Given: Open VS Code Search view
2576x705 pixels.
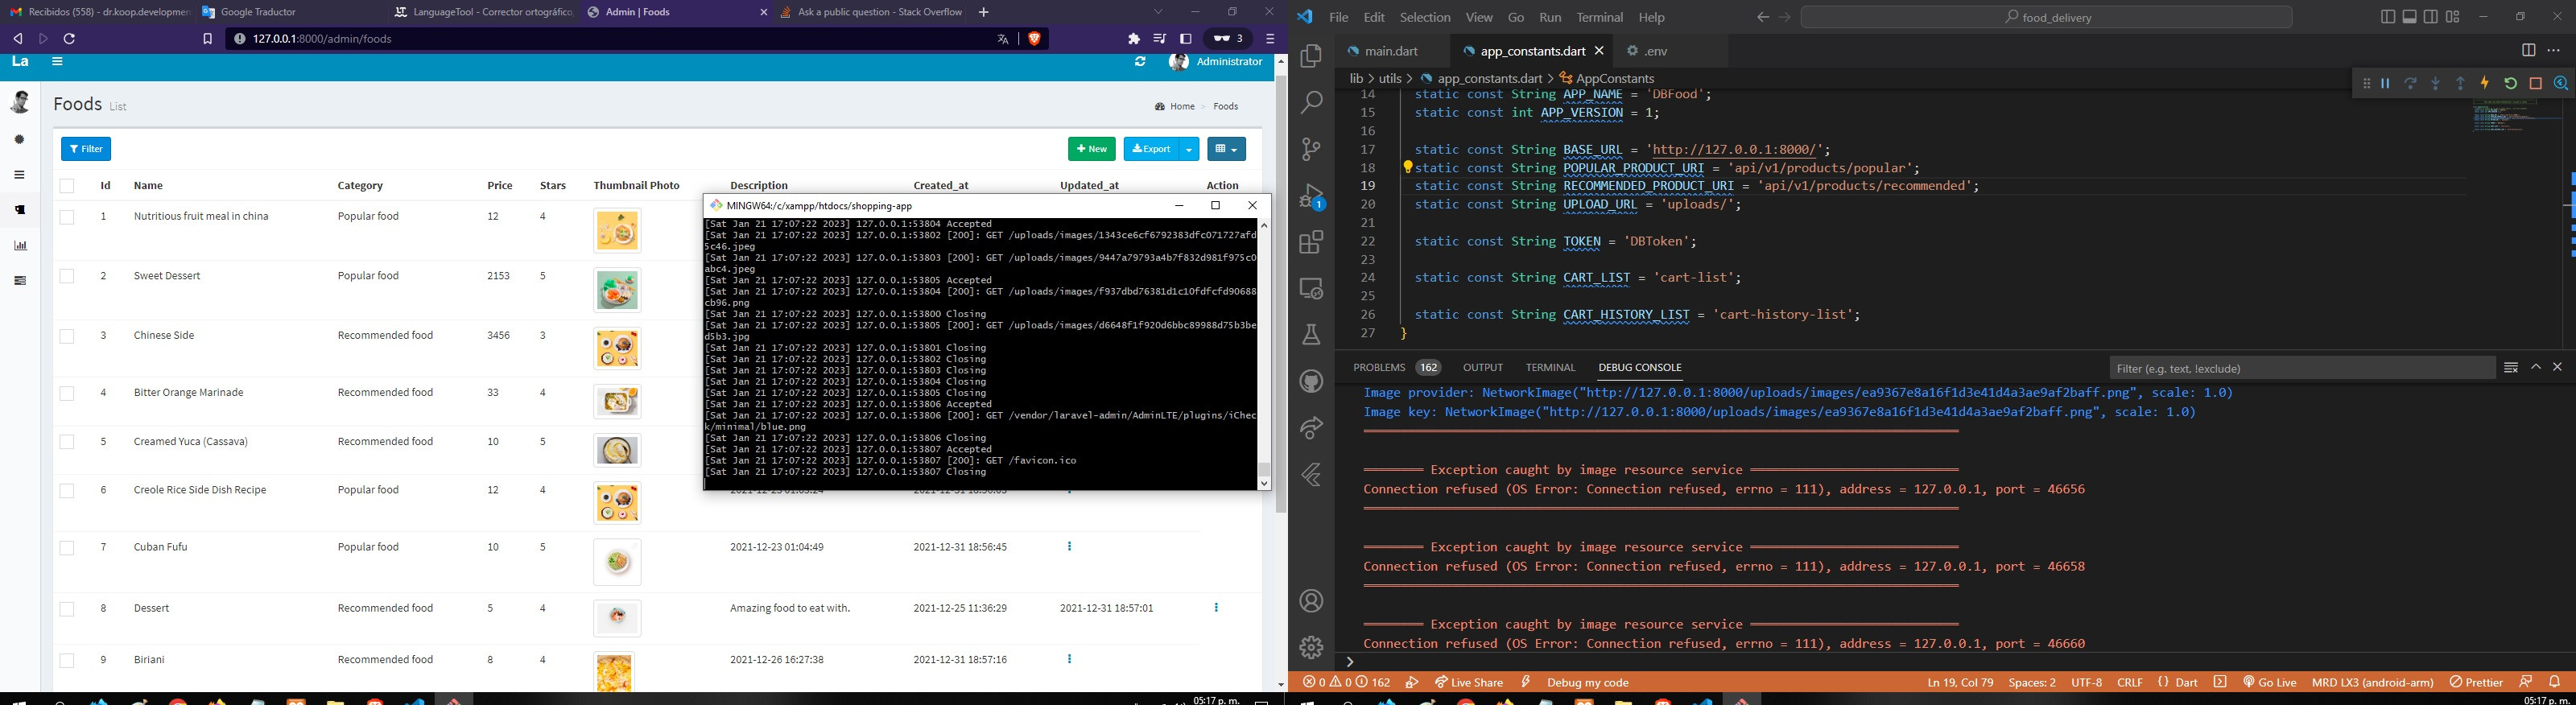Looking at the screenshot, I should coord(1311,103).
